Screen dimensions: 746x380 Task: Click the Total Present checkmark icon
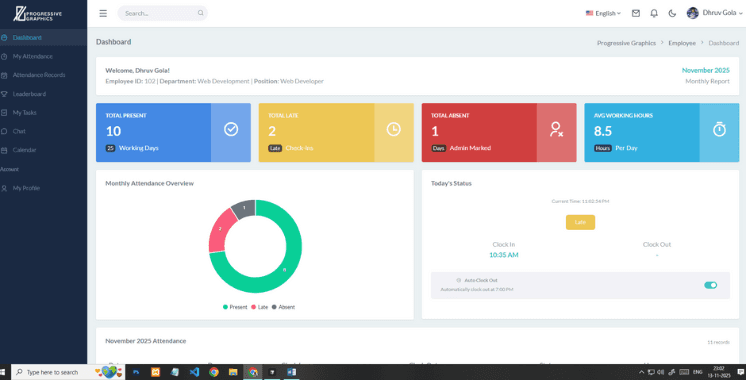coord(231,129)
